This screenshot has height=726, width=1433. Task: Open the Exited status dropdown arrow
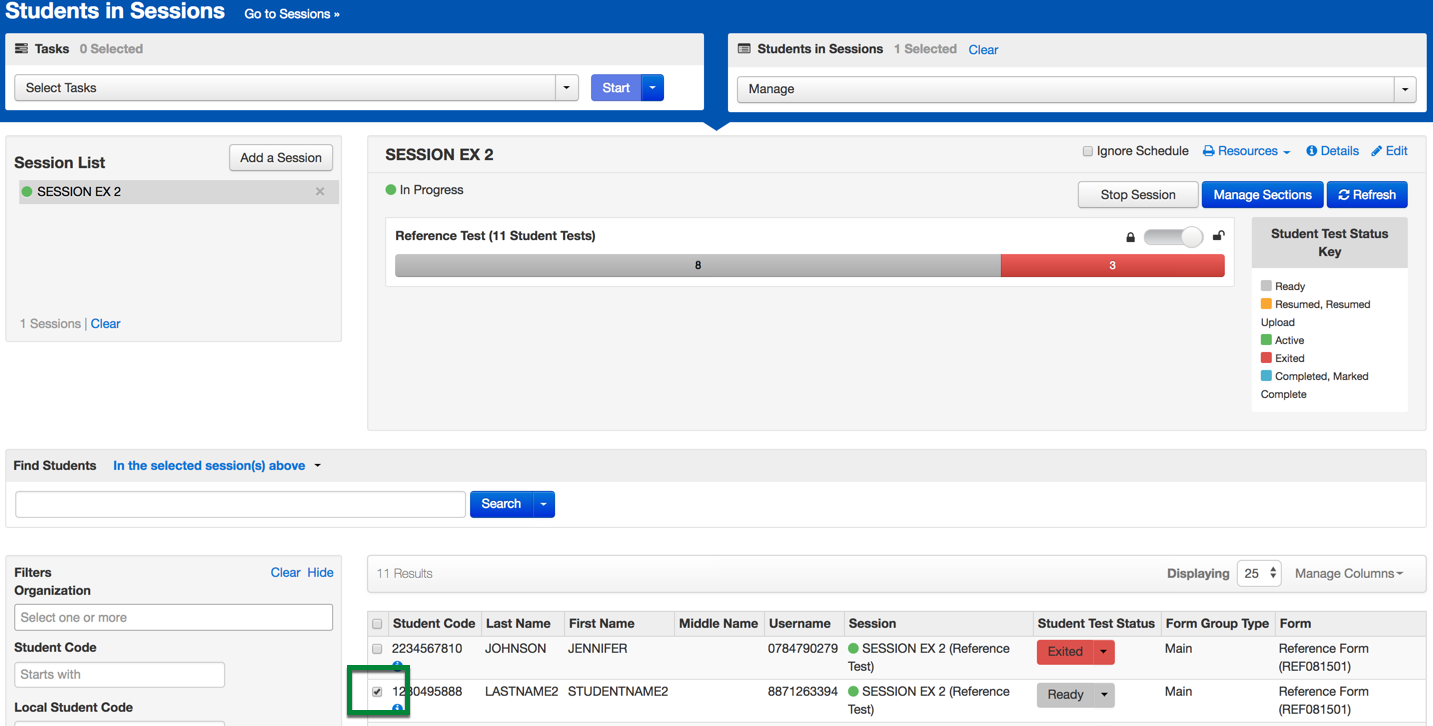click(x=1103, y=652)
